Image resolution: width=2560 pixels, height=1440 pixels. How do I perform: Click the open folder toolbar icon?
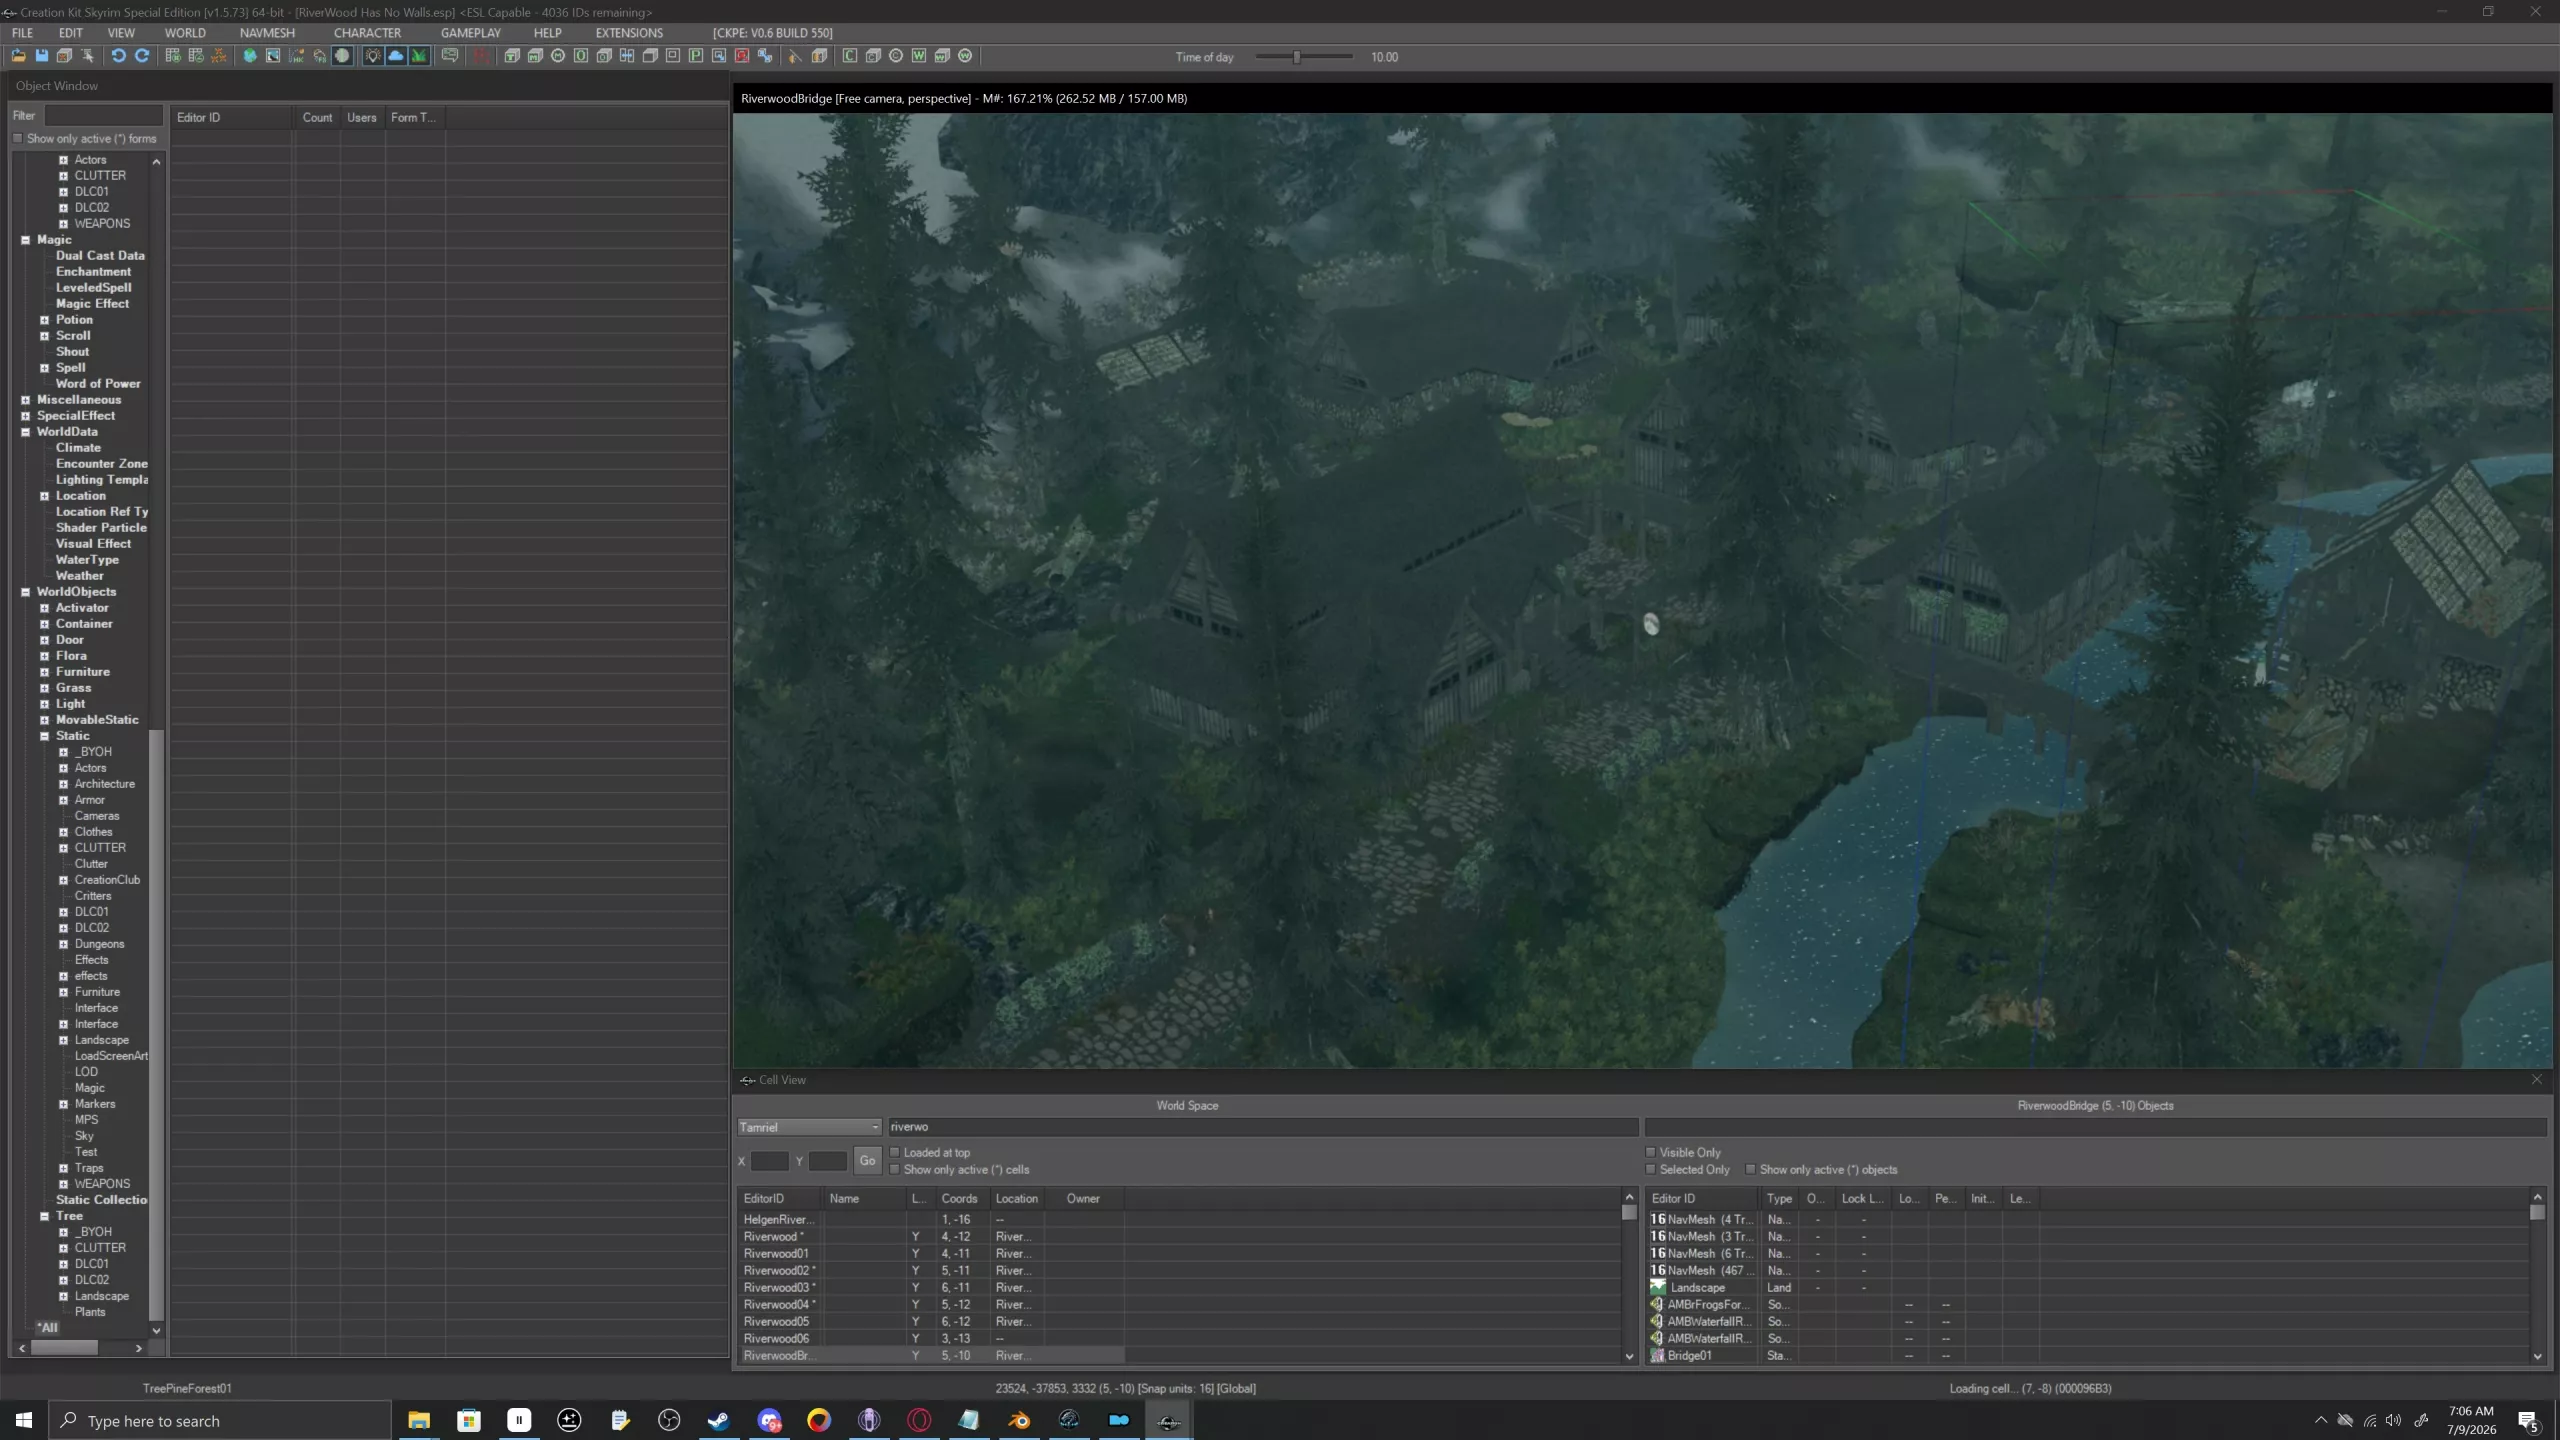coord(18,56)
